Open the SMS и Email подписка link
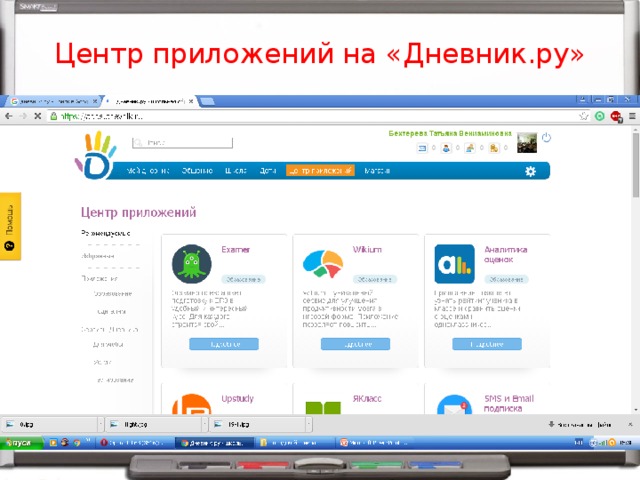Viewport: 640px width, 480px height. coord(509,403)
